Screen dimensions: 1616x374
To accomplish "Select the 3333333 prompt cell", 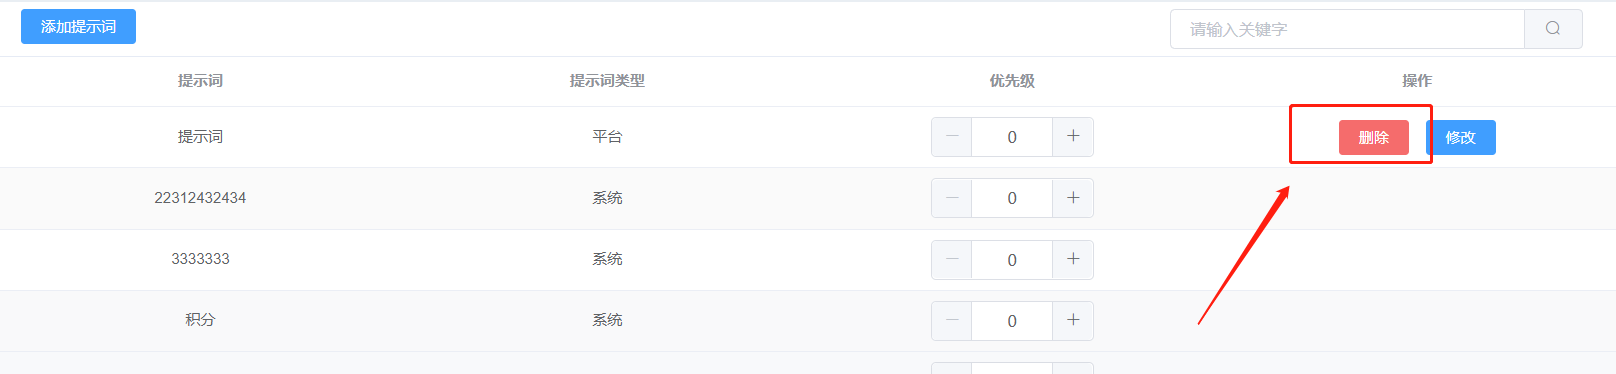I will pyautogui.click(x=200, y=259).
